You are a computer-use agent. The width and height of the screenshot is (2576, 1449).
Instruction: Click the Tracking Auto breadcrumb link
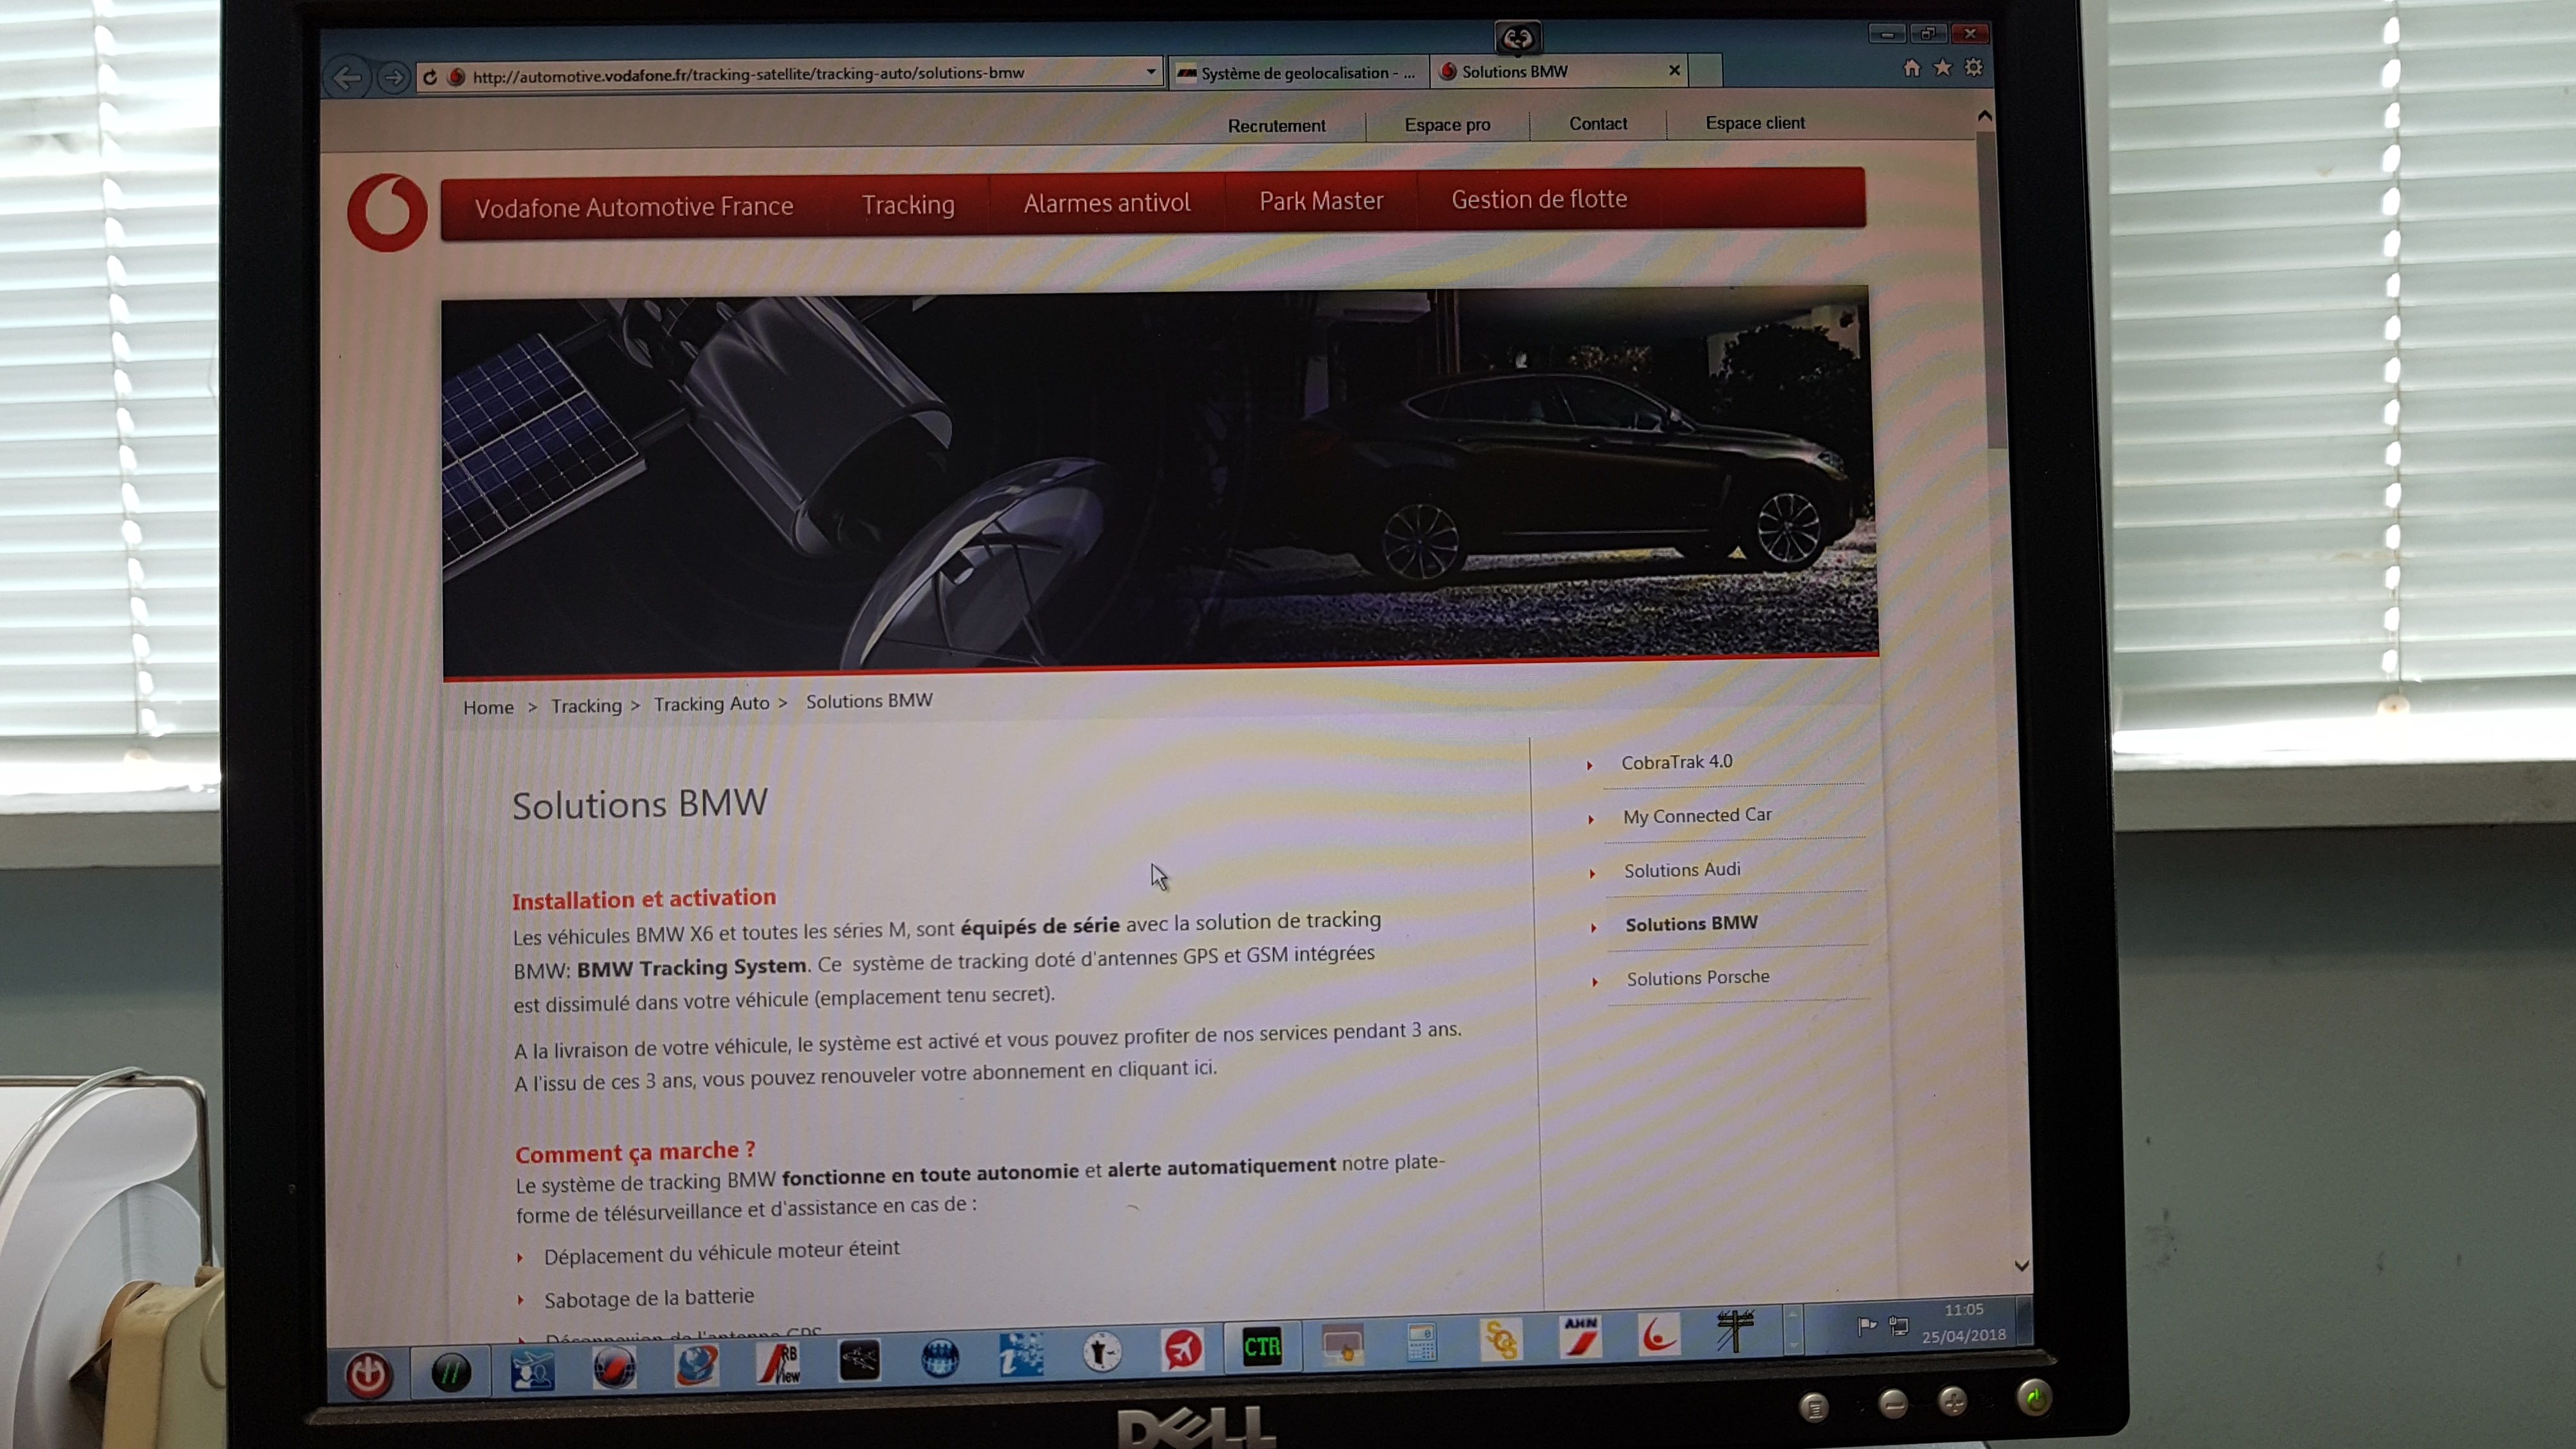pyautogui.click(x=712, y=704)
